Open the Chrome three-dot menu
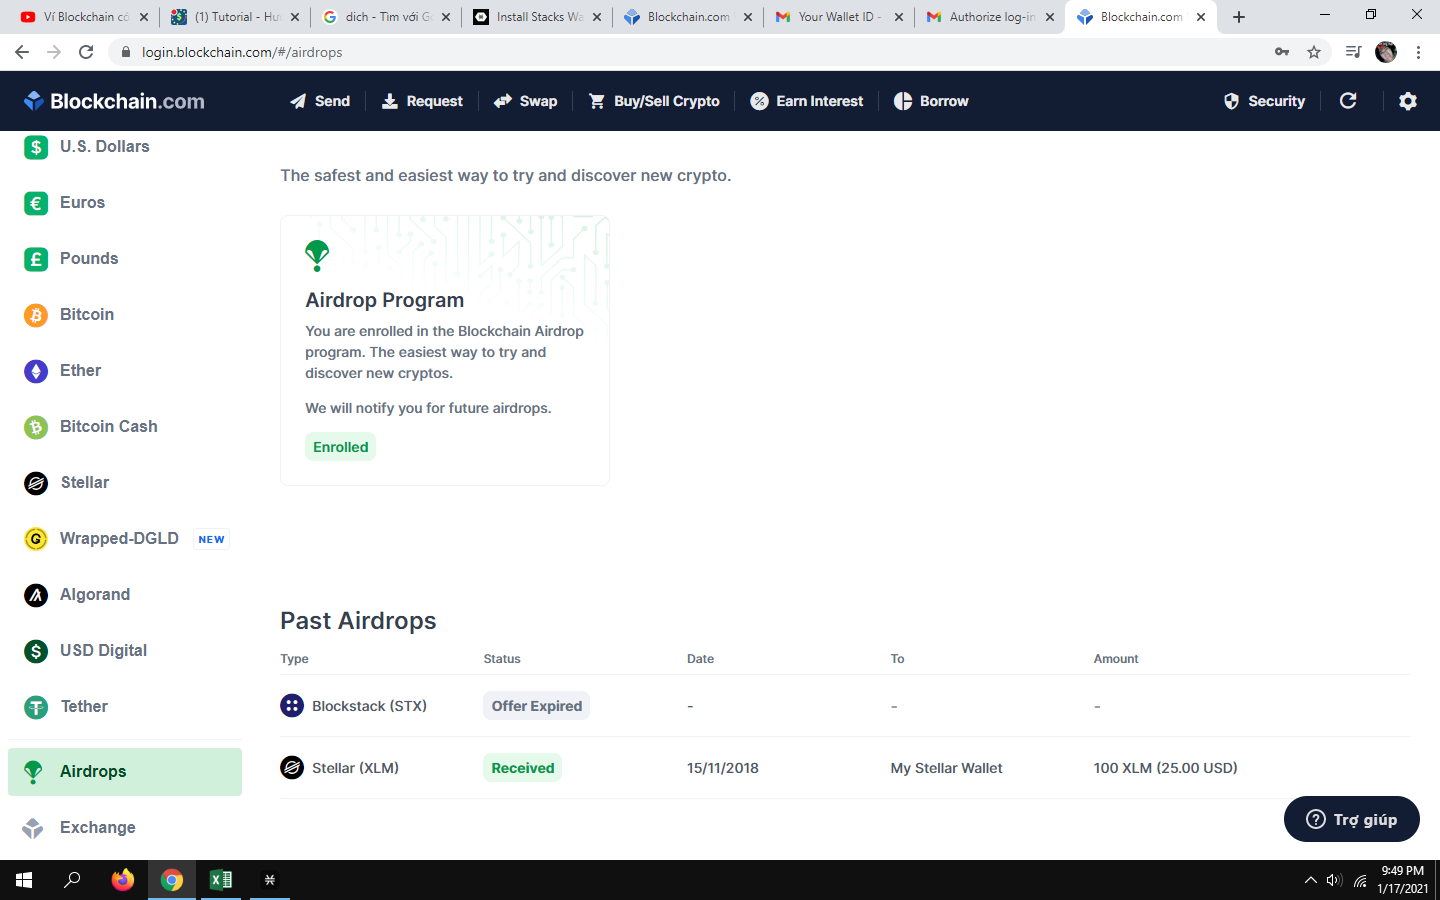 1418,52
